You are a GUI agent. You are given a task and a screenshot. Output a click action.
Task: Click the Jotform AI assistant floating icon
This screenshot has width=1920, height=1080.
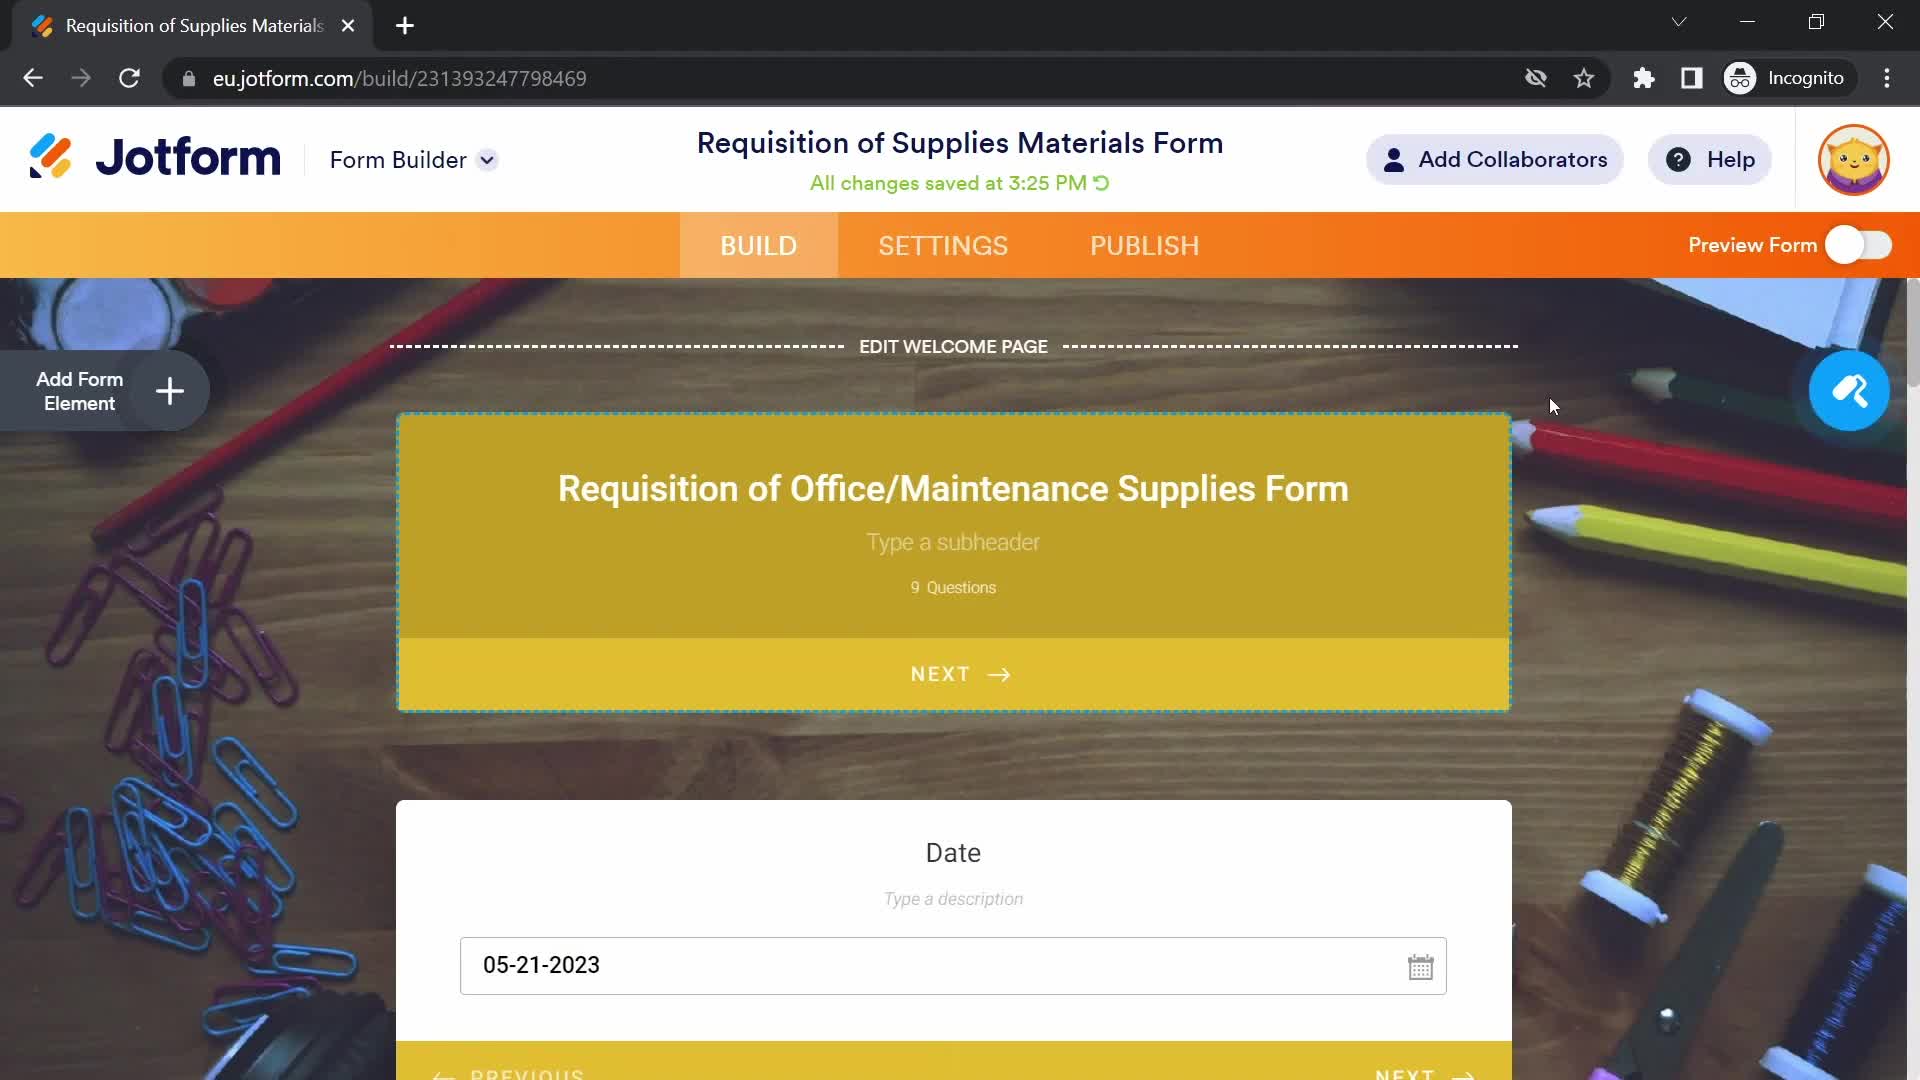click(1853, 389)
